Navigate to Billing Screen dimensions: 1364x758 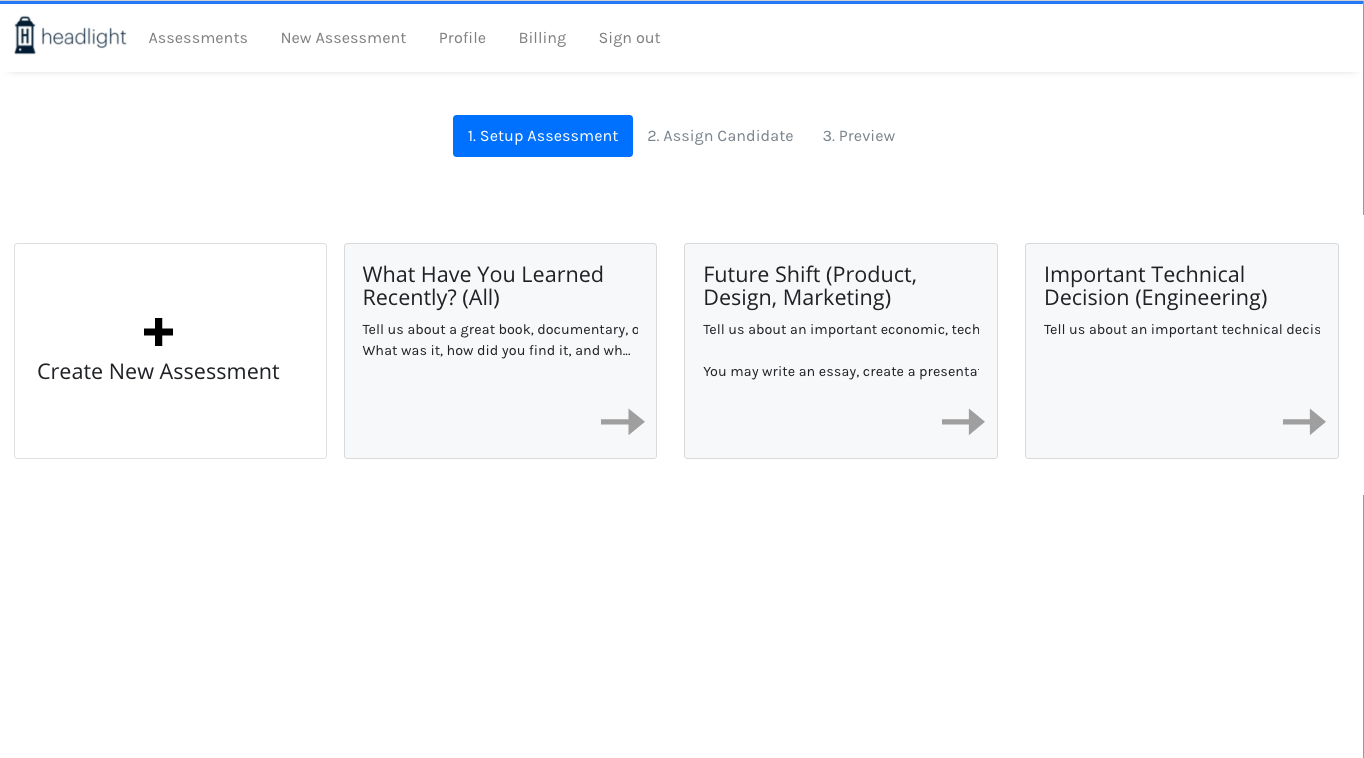[542, 38]
